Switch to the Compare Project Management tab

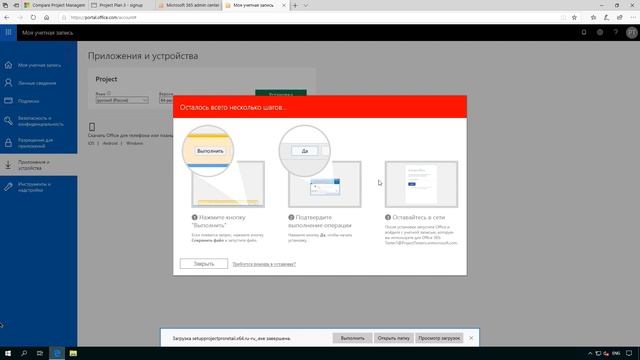55,5
